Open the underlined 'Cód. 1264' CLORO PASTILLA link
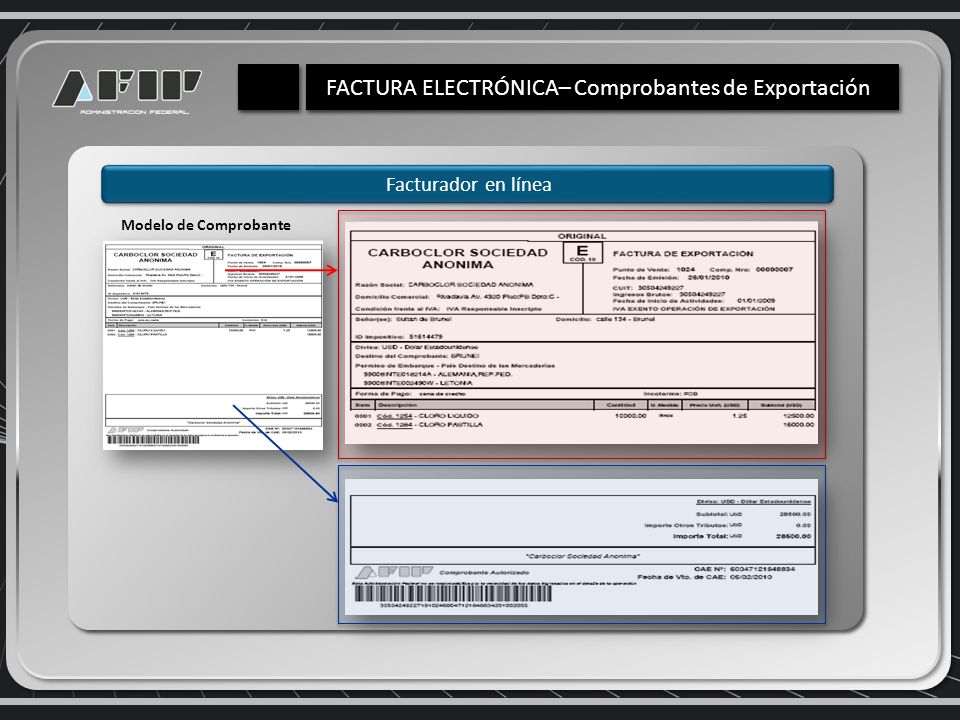 (x=394, y=424)
